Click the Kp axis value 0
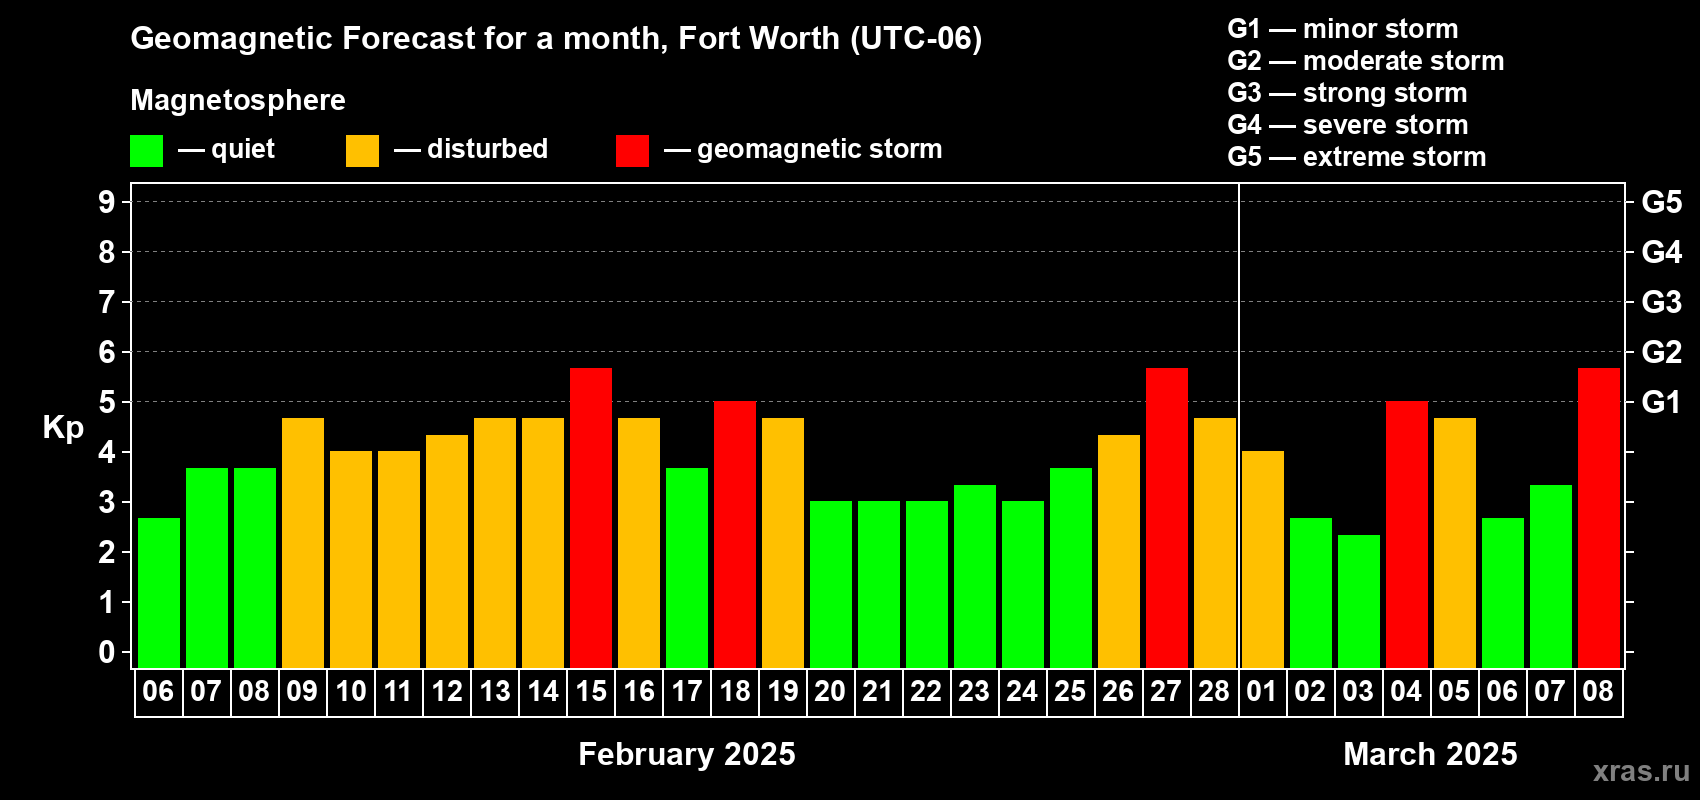Screen dimensions: 1700x800 pos(107,652)
